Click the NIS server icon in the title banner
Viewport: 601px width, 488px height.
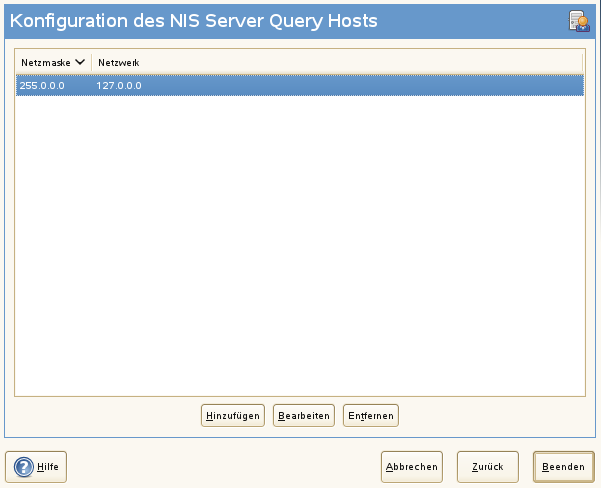tap(579, 21)
